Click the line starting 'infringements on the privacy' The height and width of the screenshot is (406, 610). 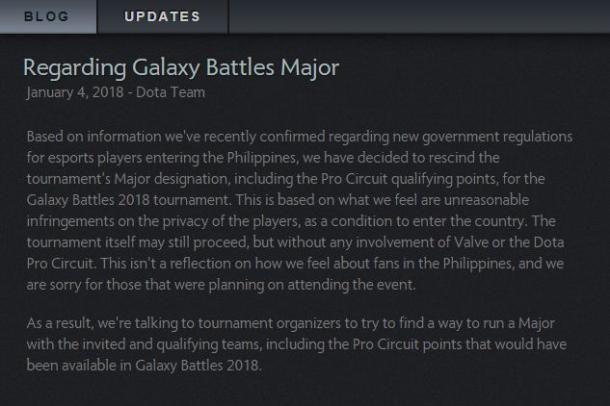pos(291,222)
